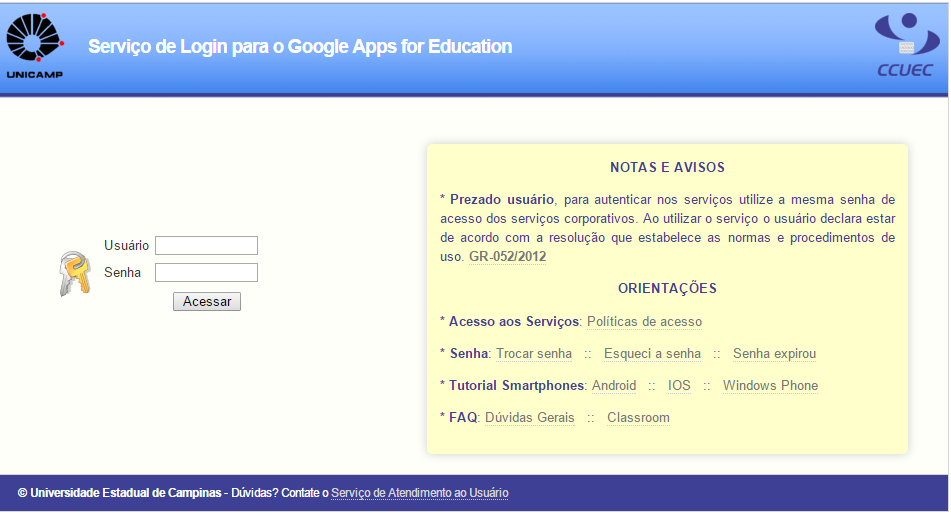Focus the Usuário input field
The image size is (951, 516).
(206, 246)
